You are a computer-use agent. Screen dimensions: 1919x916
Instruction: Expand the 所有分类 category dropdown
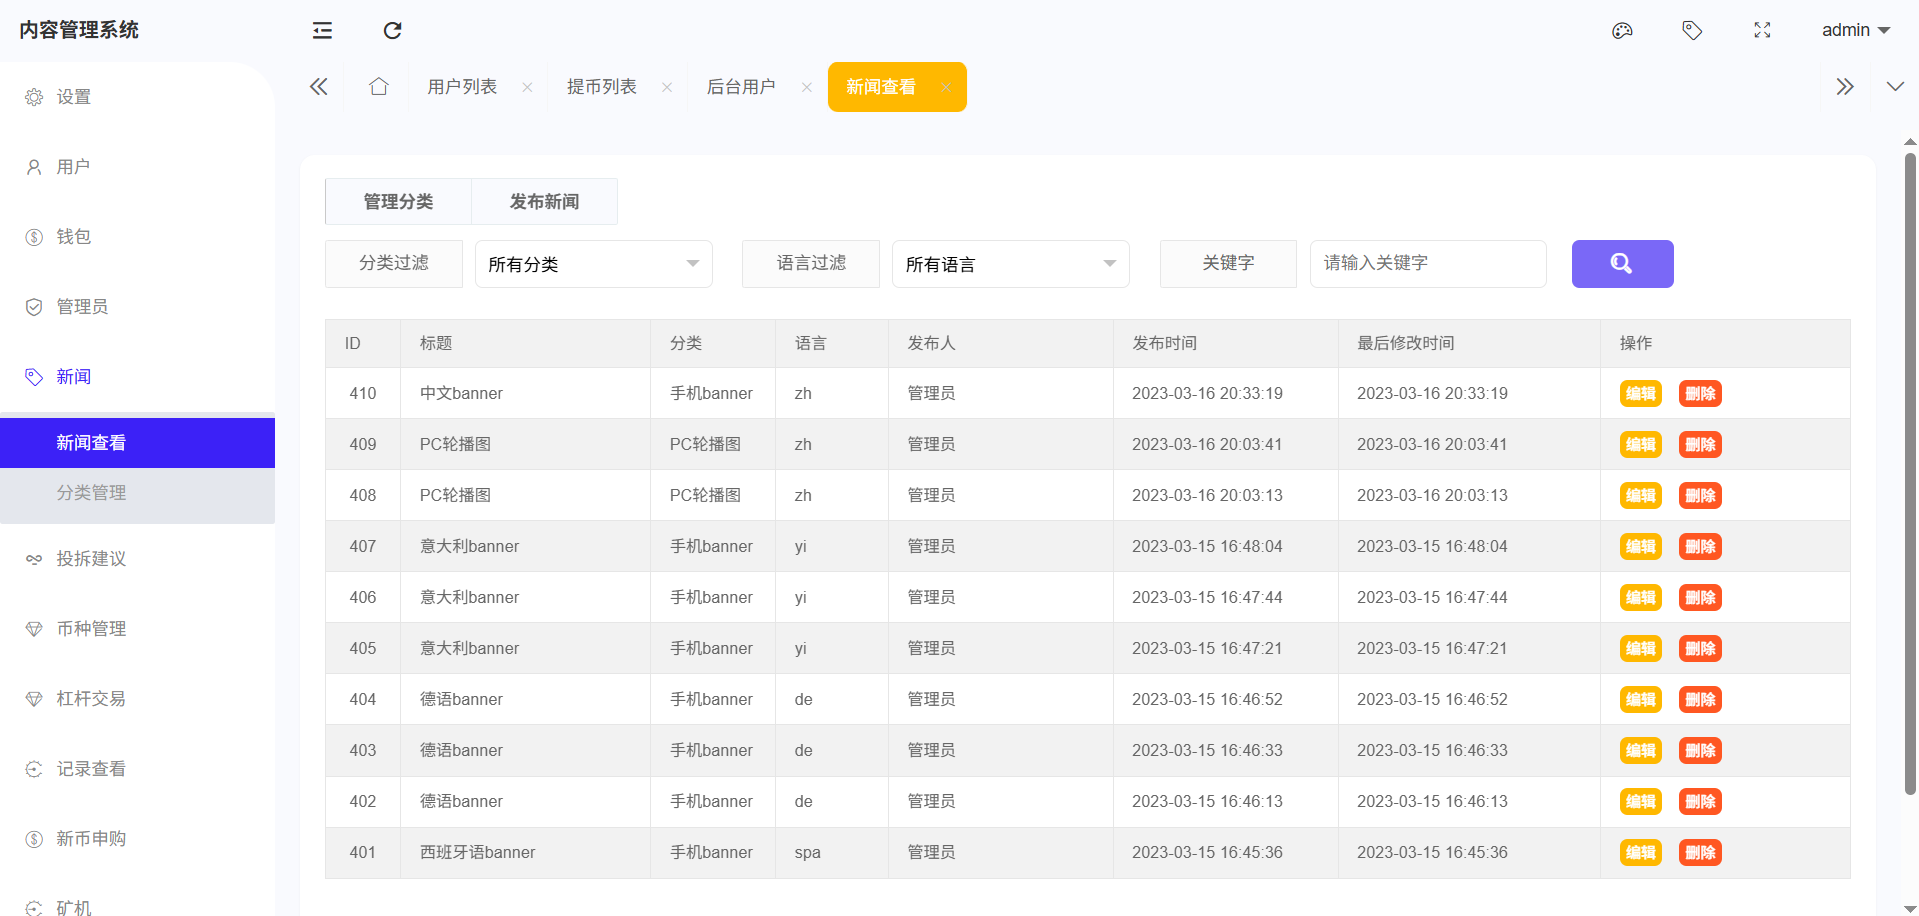click(593, 264)
